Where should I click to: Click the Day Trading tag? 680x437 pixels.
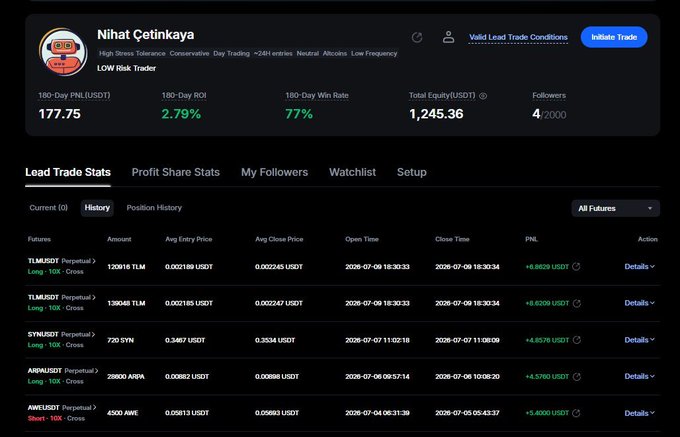click(231, 53)
